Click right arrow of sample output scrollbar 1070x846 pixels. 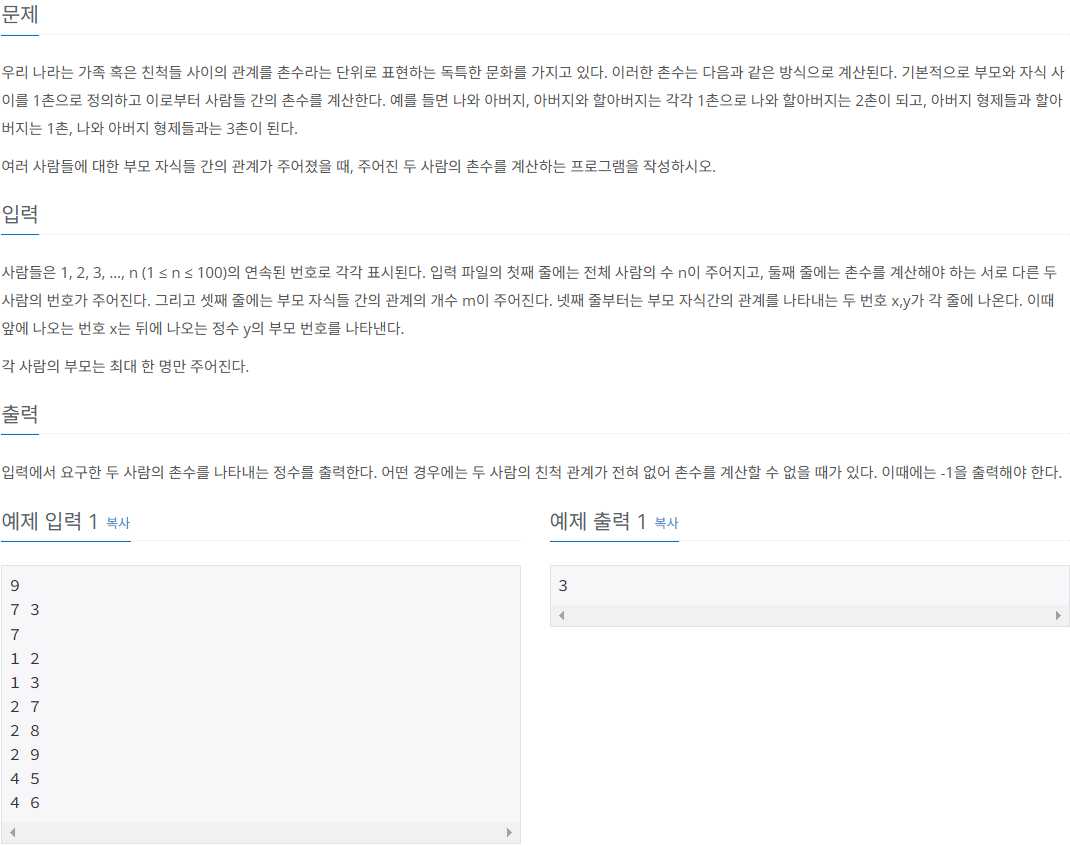click(x=1058, y=615)
